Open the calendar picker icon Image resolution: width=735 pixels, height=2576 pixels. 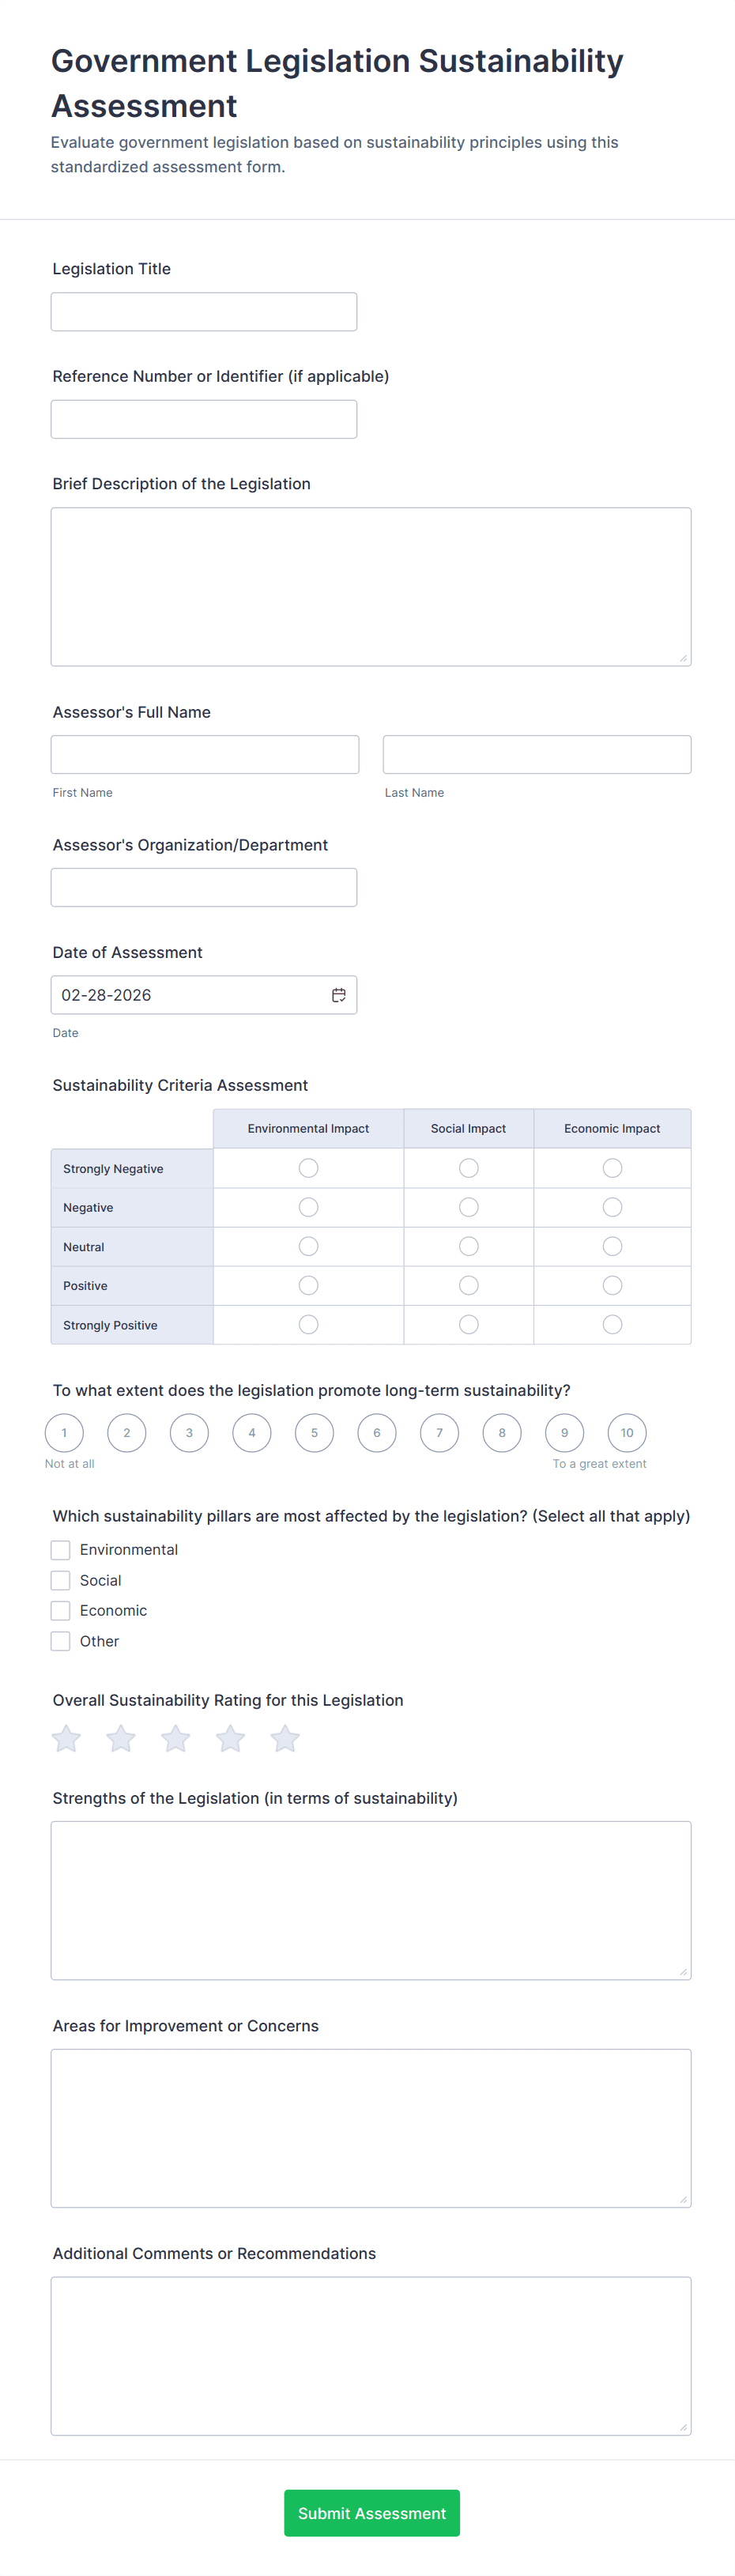339,995
